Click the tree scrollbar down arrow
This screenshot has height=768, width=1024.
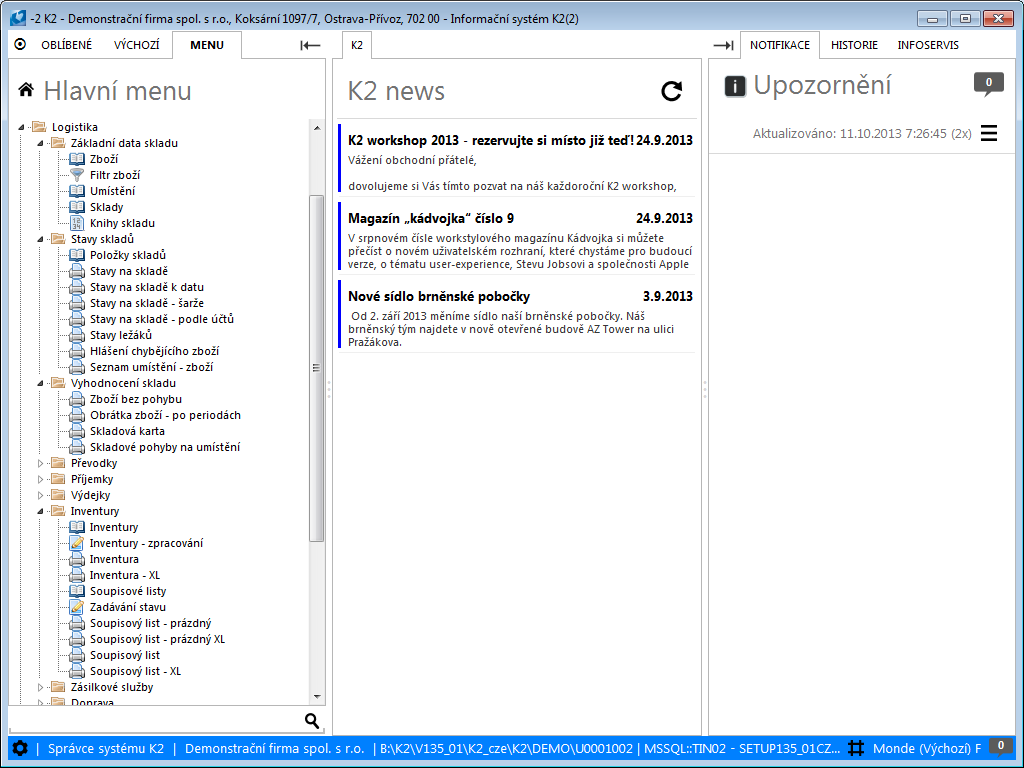point(317,697)
